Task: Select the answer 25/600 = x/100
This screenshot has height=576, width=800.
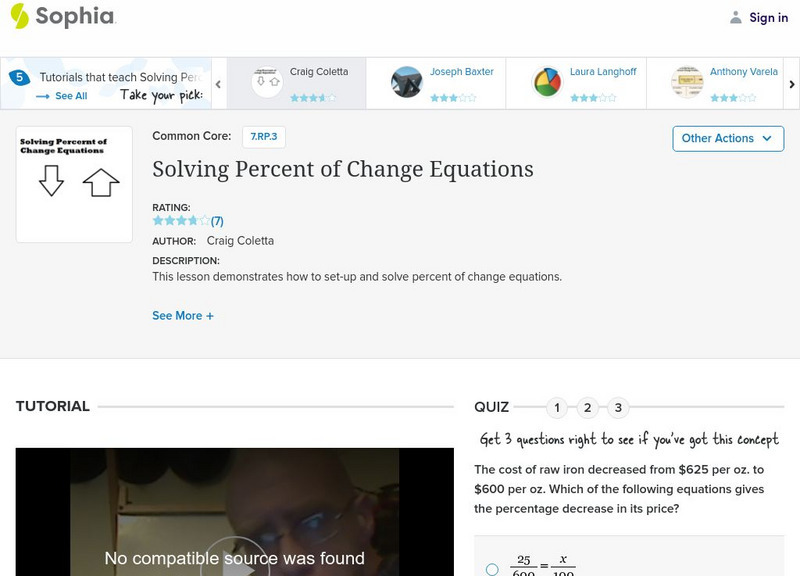Action: coord(490,567)
